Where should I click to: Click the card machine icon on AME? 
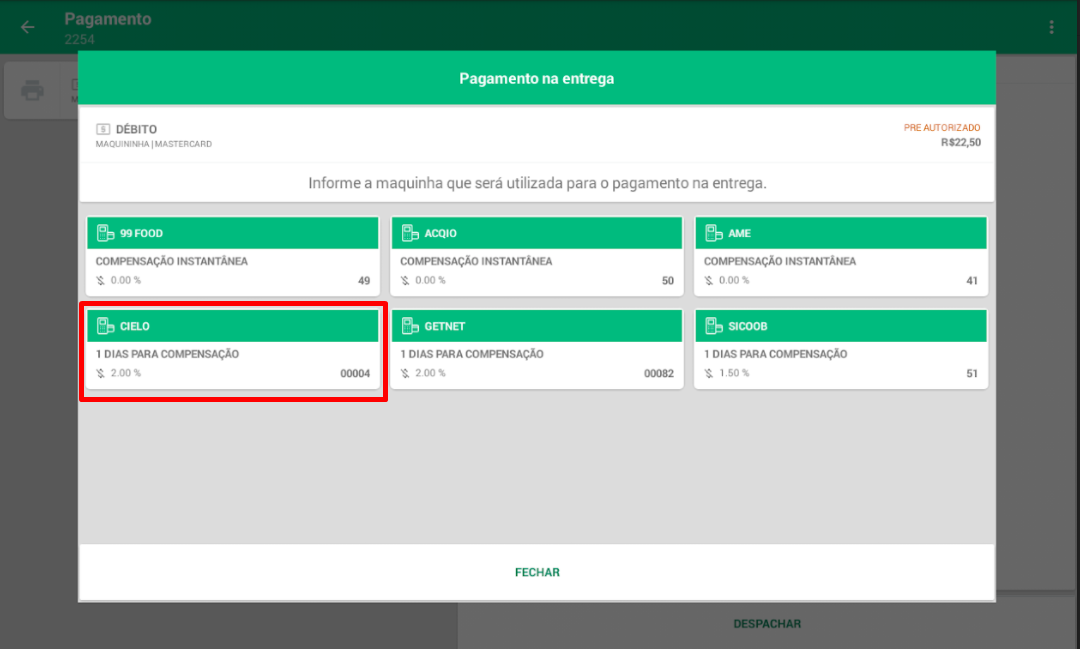pos(714,233)
